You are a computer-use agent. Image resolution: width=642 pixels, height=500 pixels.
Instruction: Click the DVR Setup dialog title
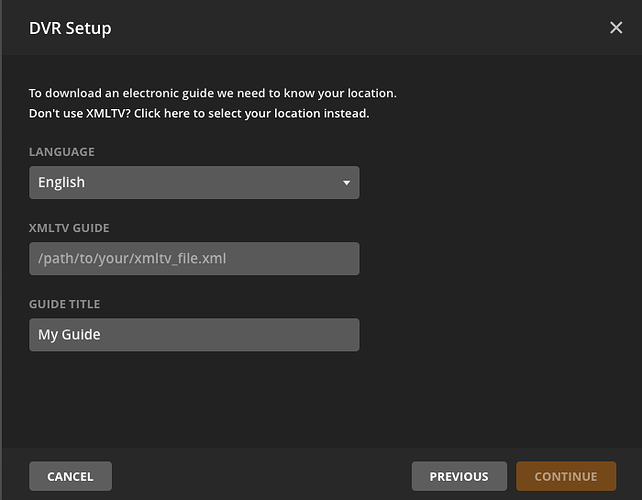(x=70, y=28)
